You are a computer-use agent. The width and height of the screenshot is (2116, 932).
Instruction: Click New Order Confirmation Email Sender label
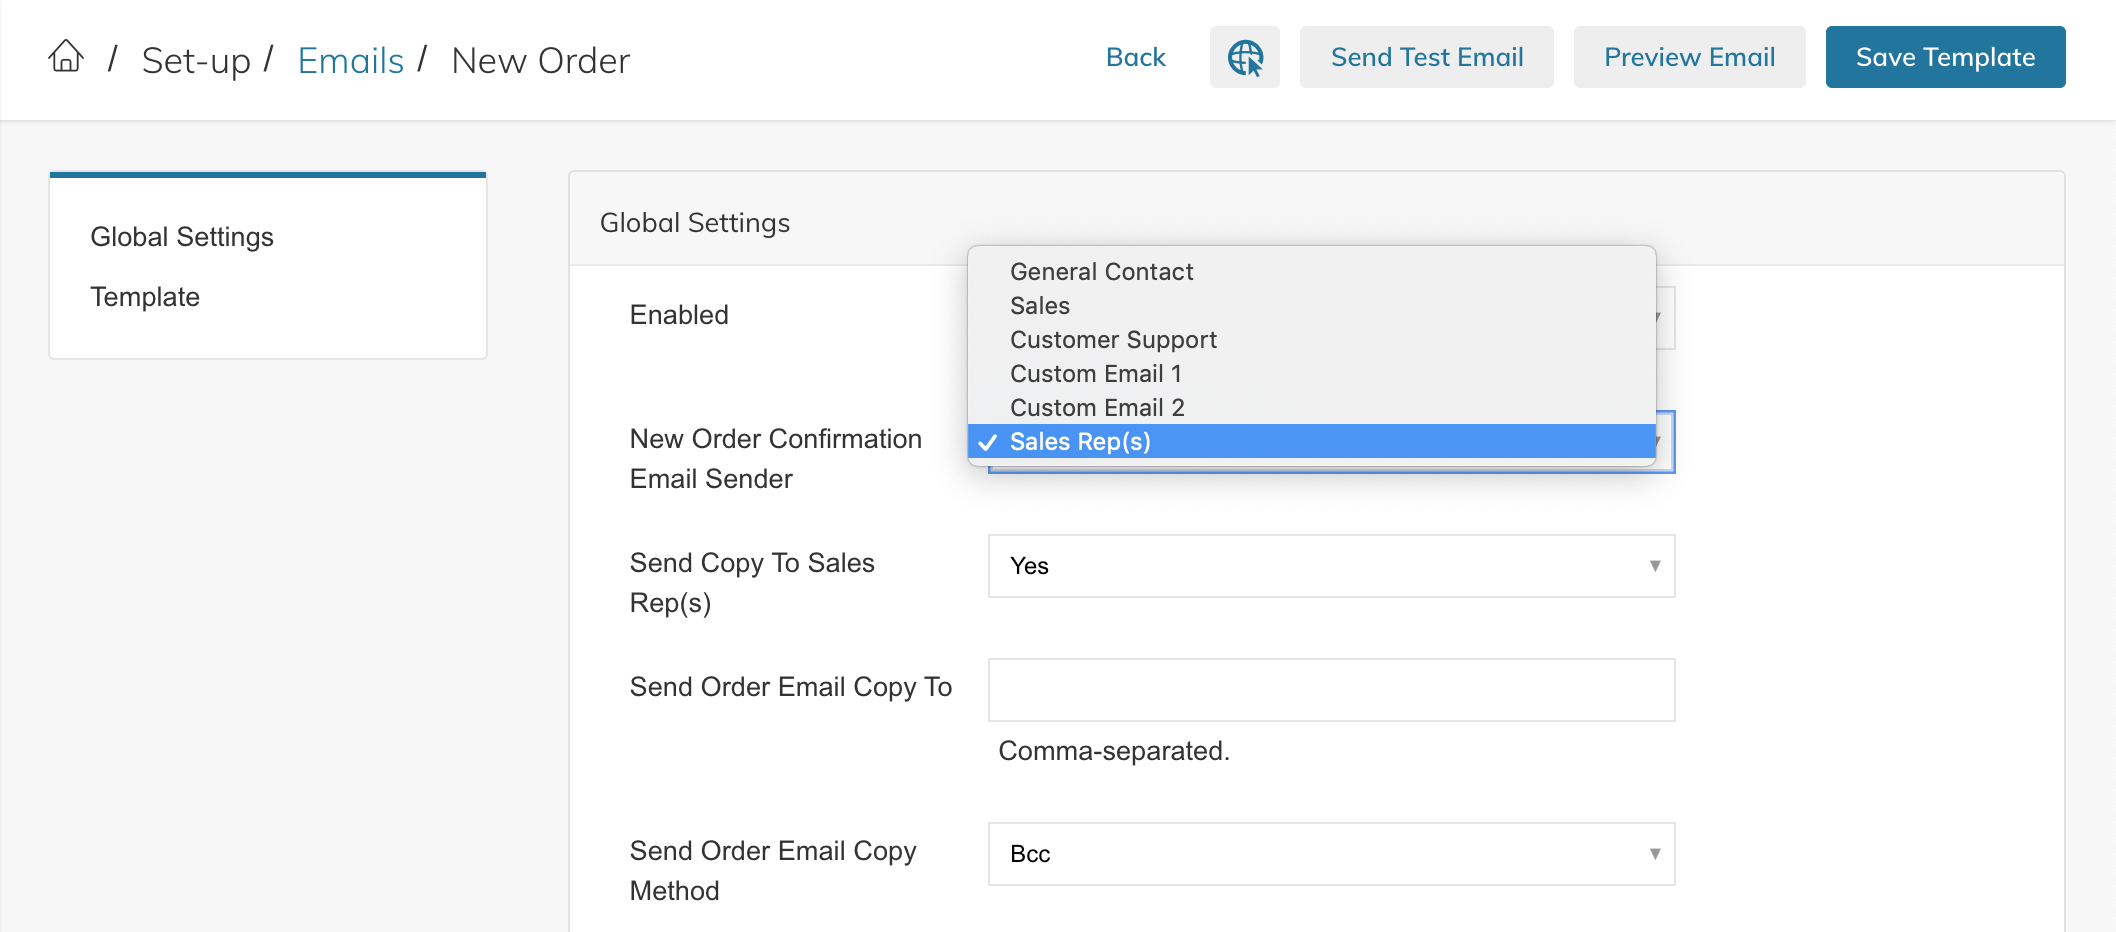tap(776, 459)
